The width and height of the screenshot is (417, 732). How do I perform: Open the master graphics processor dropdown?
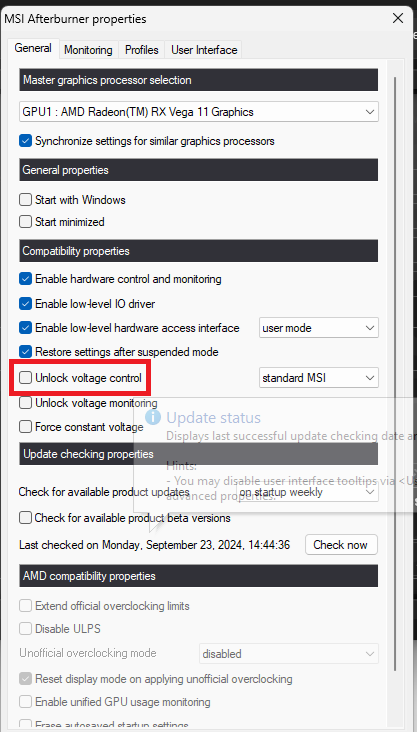[x=199, y=112]
